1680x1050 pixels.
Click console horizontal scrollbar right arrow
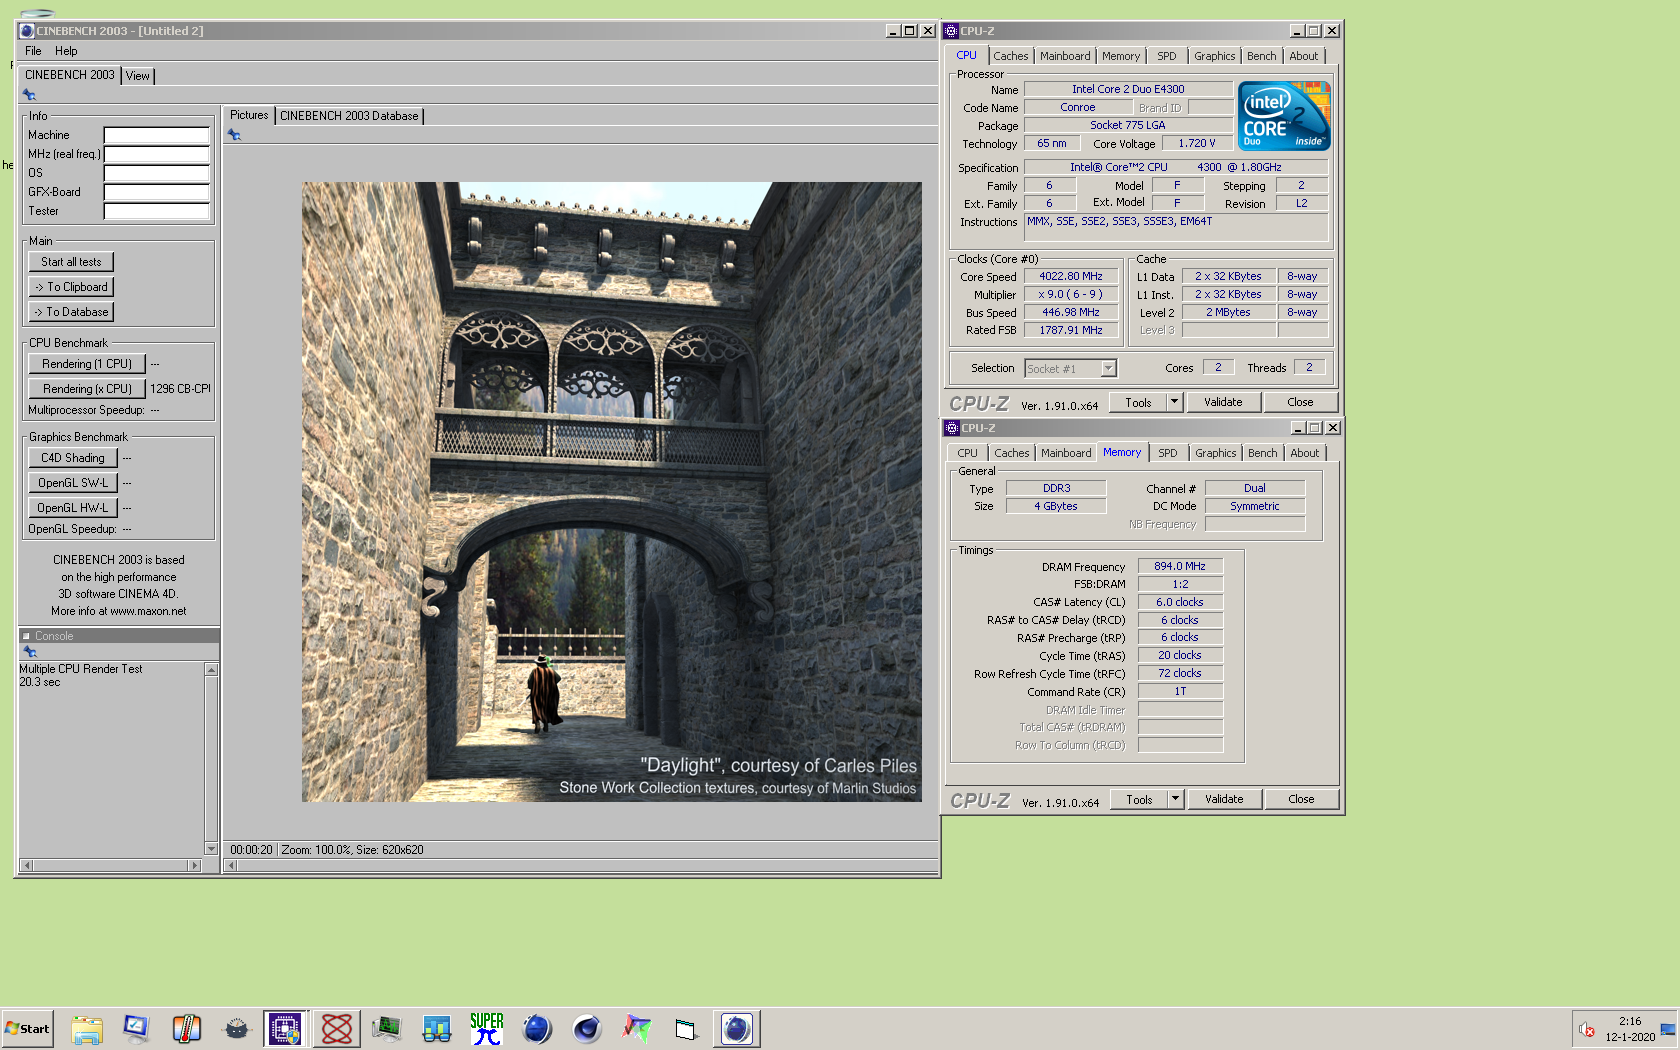pos(195,865)
